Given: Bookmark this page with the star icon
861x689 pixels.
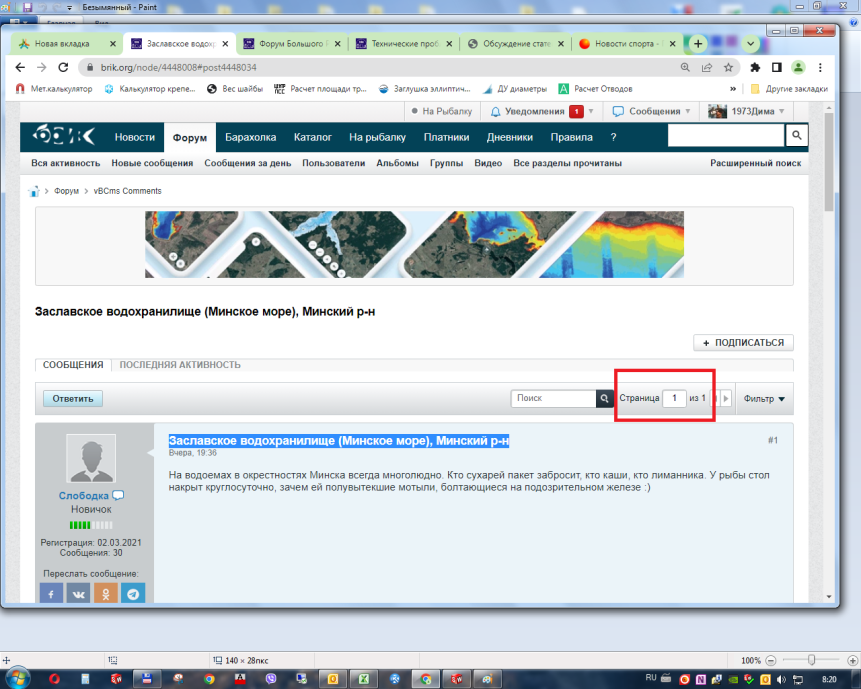Looking at the screenshot, I should tap(729, 67).
